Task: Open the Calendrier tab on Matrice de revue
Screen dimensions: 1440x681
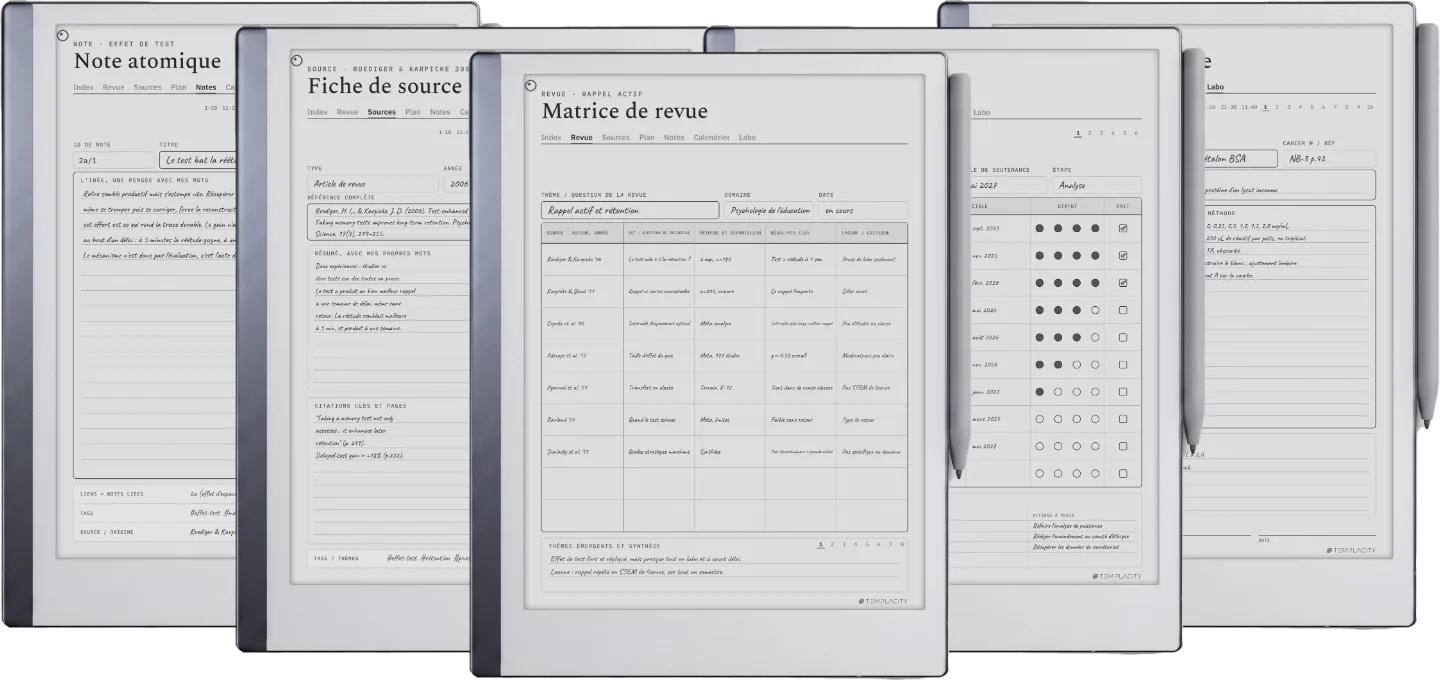Action: (712, 137)
